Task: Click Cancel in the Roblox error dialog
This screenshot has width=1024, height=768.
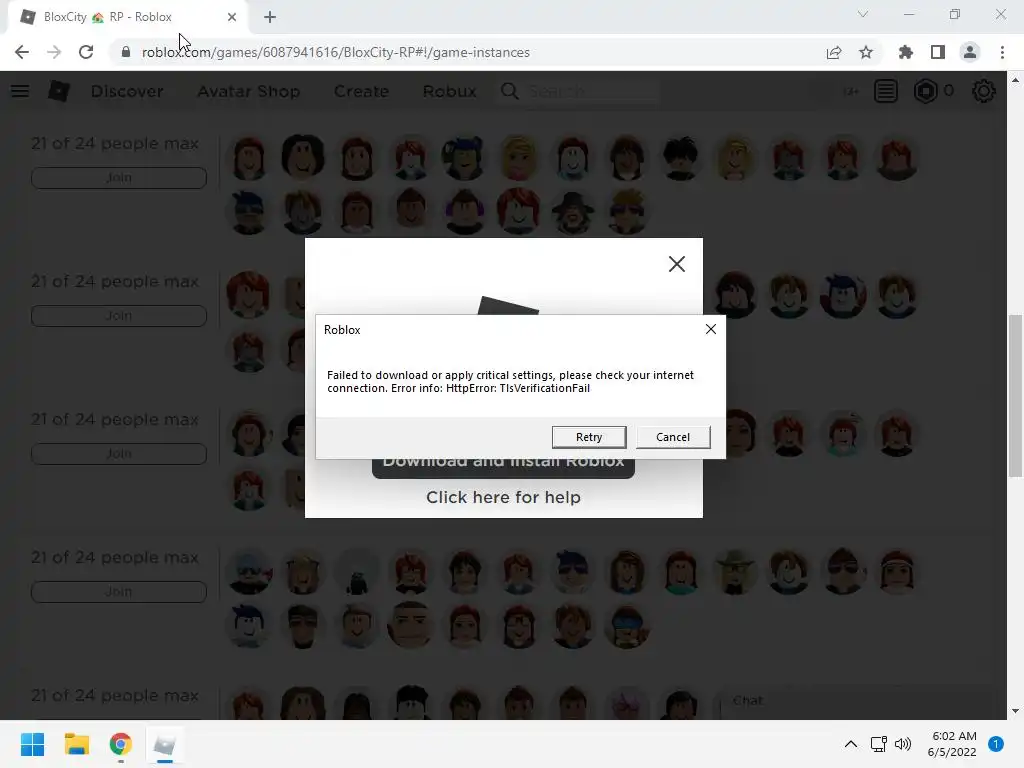Action: tap(673, 437)
